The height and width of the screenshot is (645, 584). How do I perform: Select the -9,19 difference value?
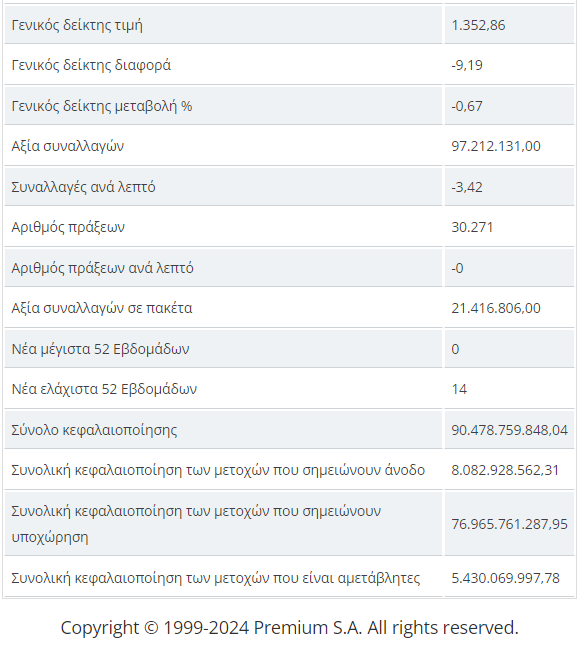pos(467,65)
